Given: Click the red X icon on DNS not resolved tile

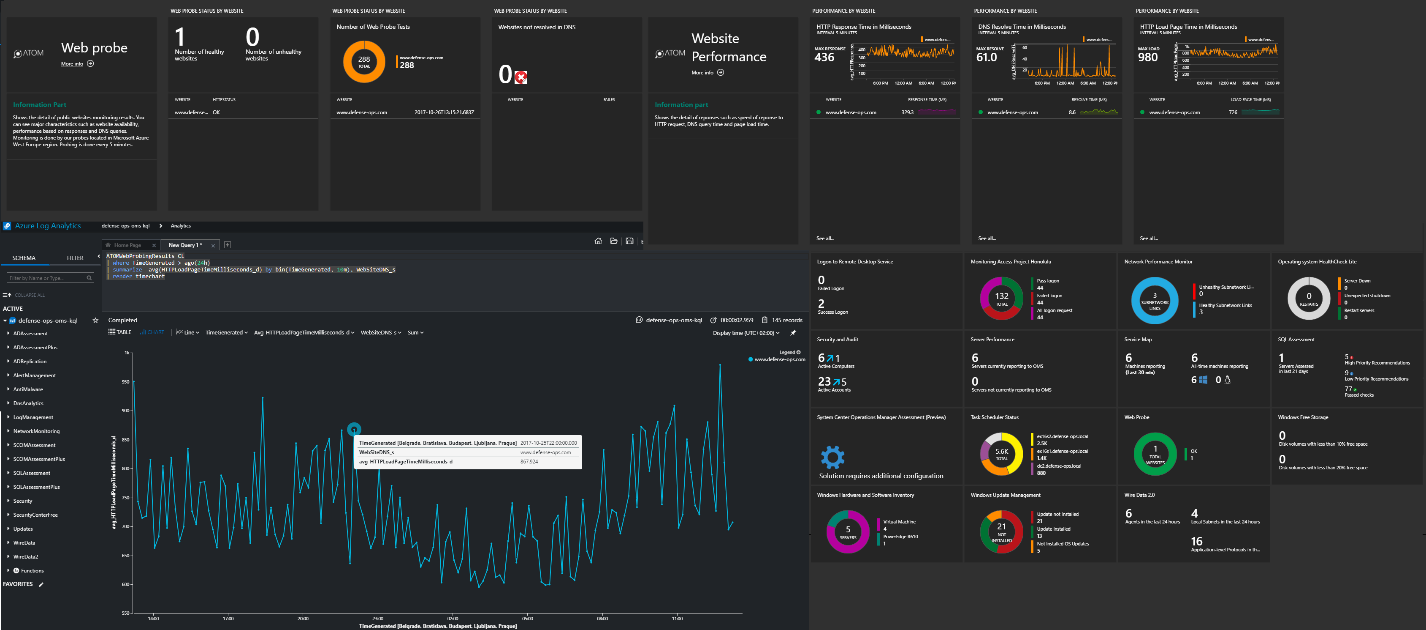Looking at the screenshot, I should tap(521, 76).
